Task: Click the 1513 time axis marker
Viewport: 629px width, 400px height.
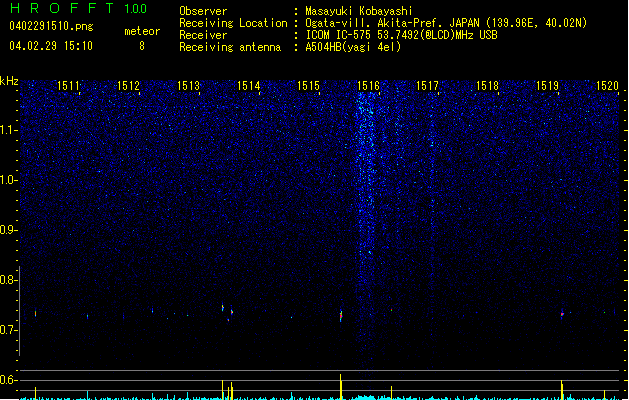Action: pos(188,85)
